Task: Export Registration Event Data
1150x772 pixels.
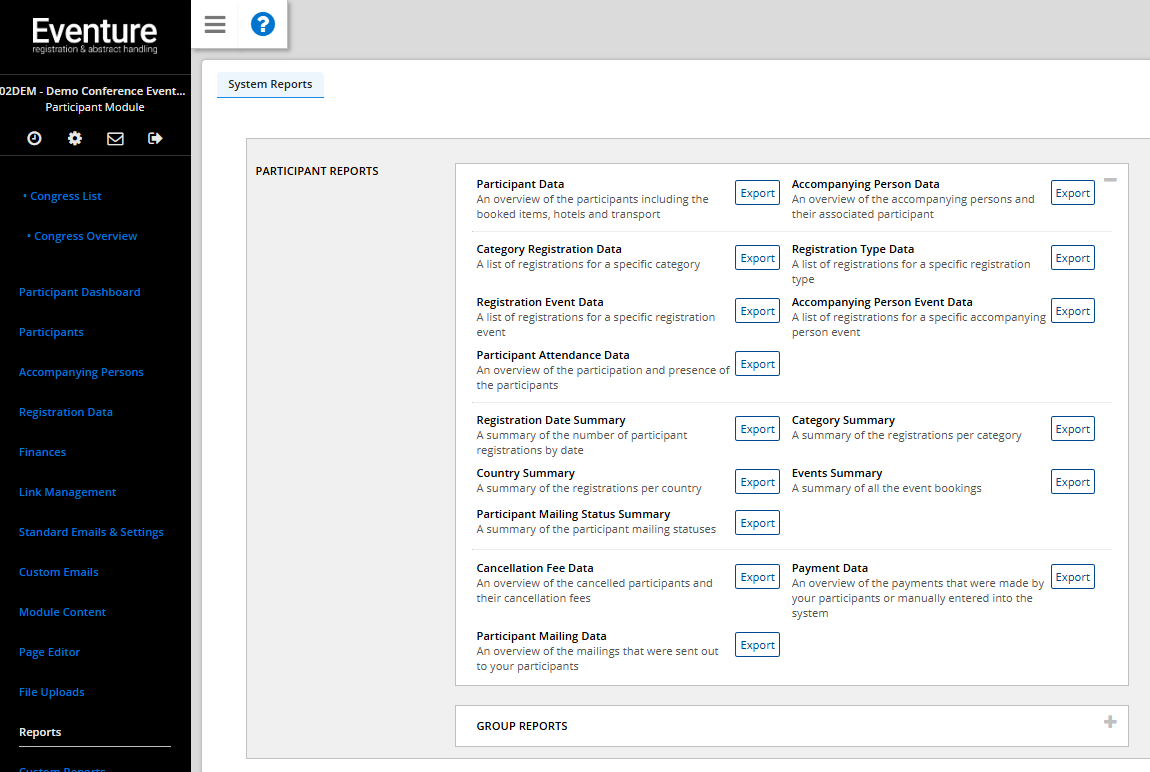Action: pyautogui.click(x=758, y=311)
